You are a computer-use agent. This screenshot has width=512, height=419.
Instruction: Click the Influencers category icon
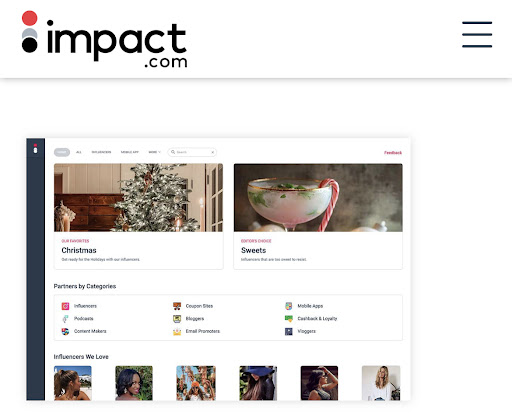pyautogui.click(x=65, y=306)
